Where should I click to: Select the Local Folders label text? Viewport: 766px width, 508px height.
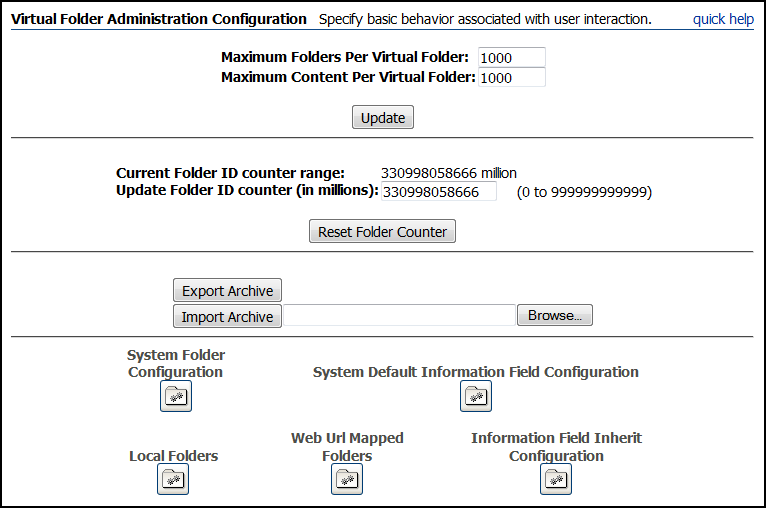click(173, 456)
